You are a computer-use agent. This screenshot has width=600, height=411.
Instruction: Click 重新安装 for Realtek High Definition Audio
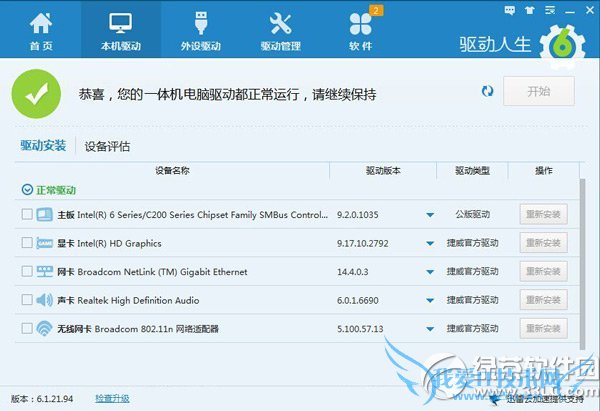click(543, 300)
